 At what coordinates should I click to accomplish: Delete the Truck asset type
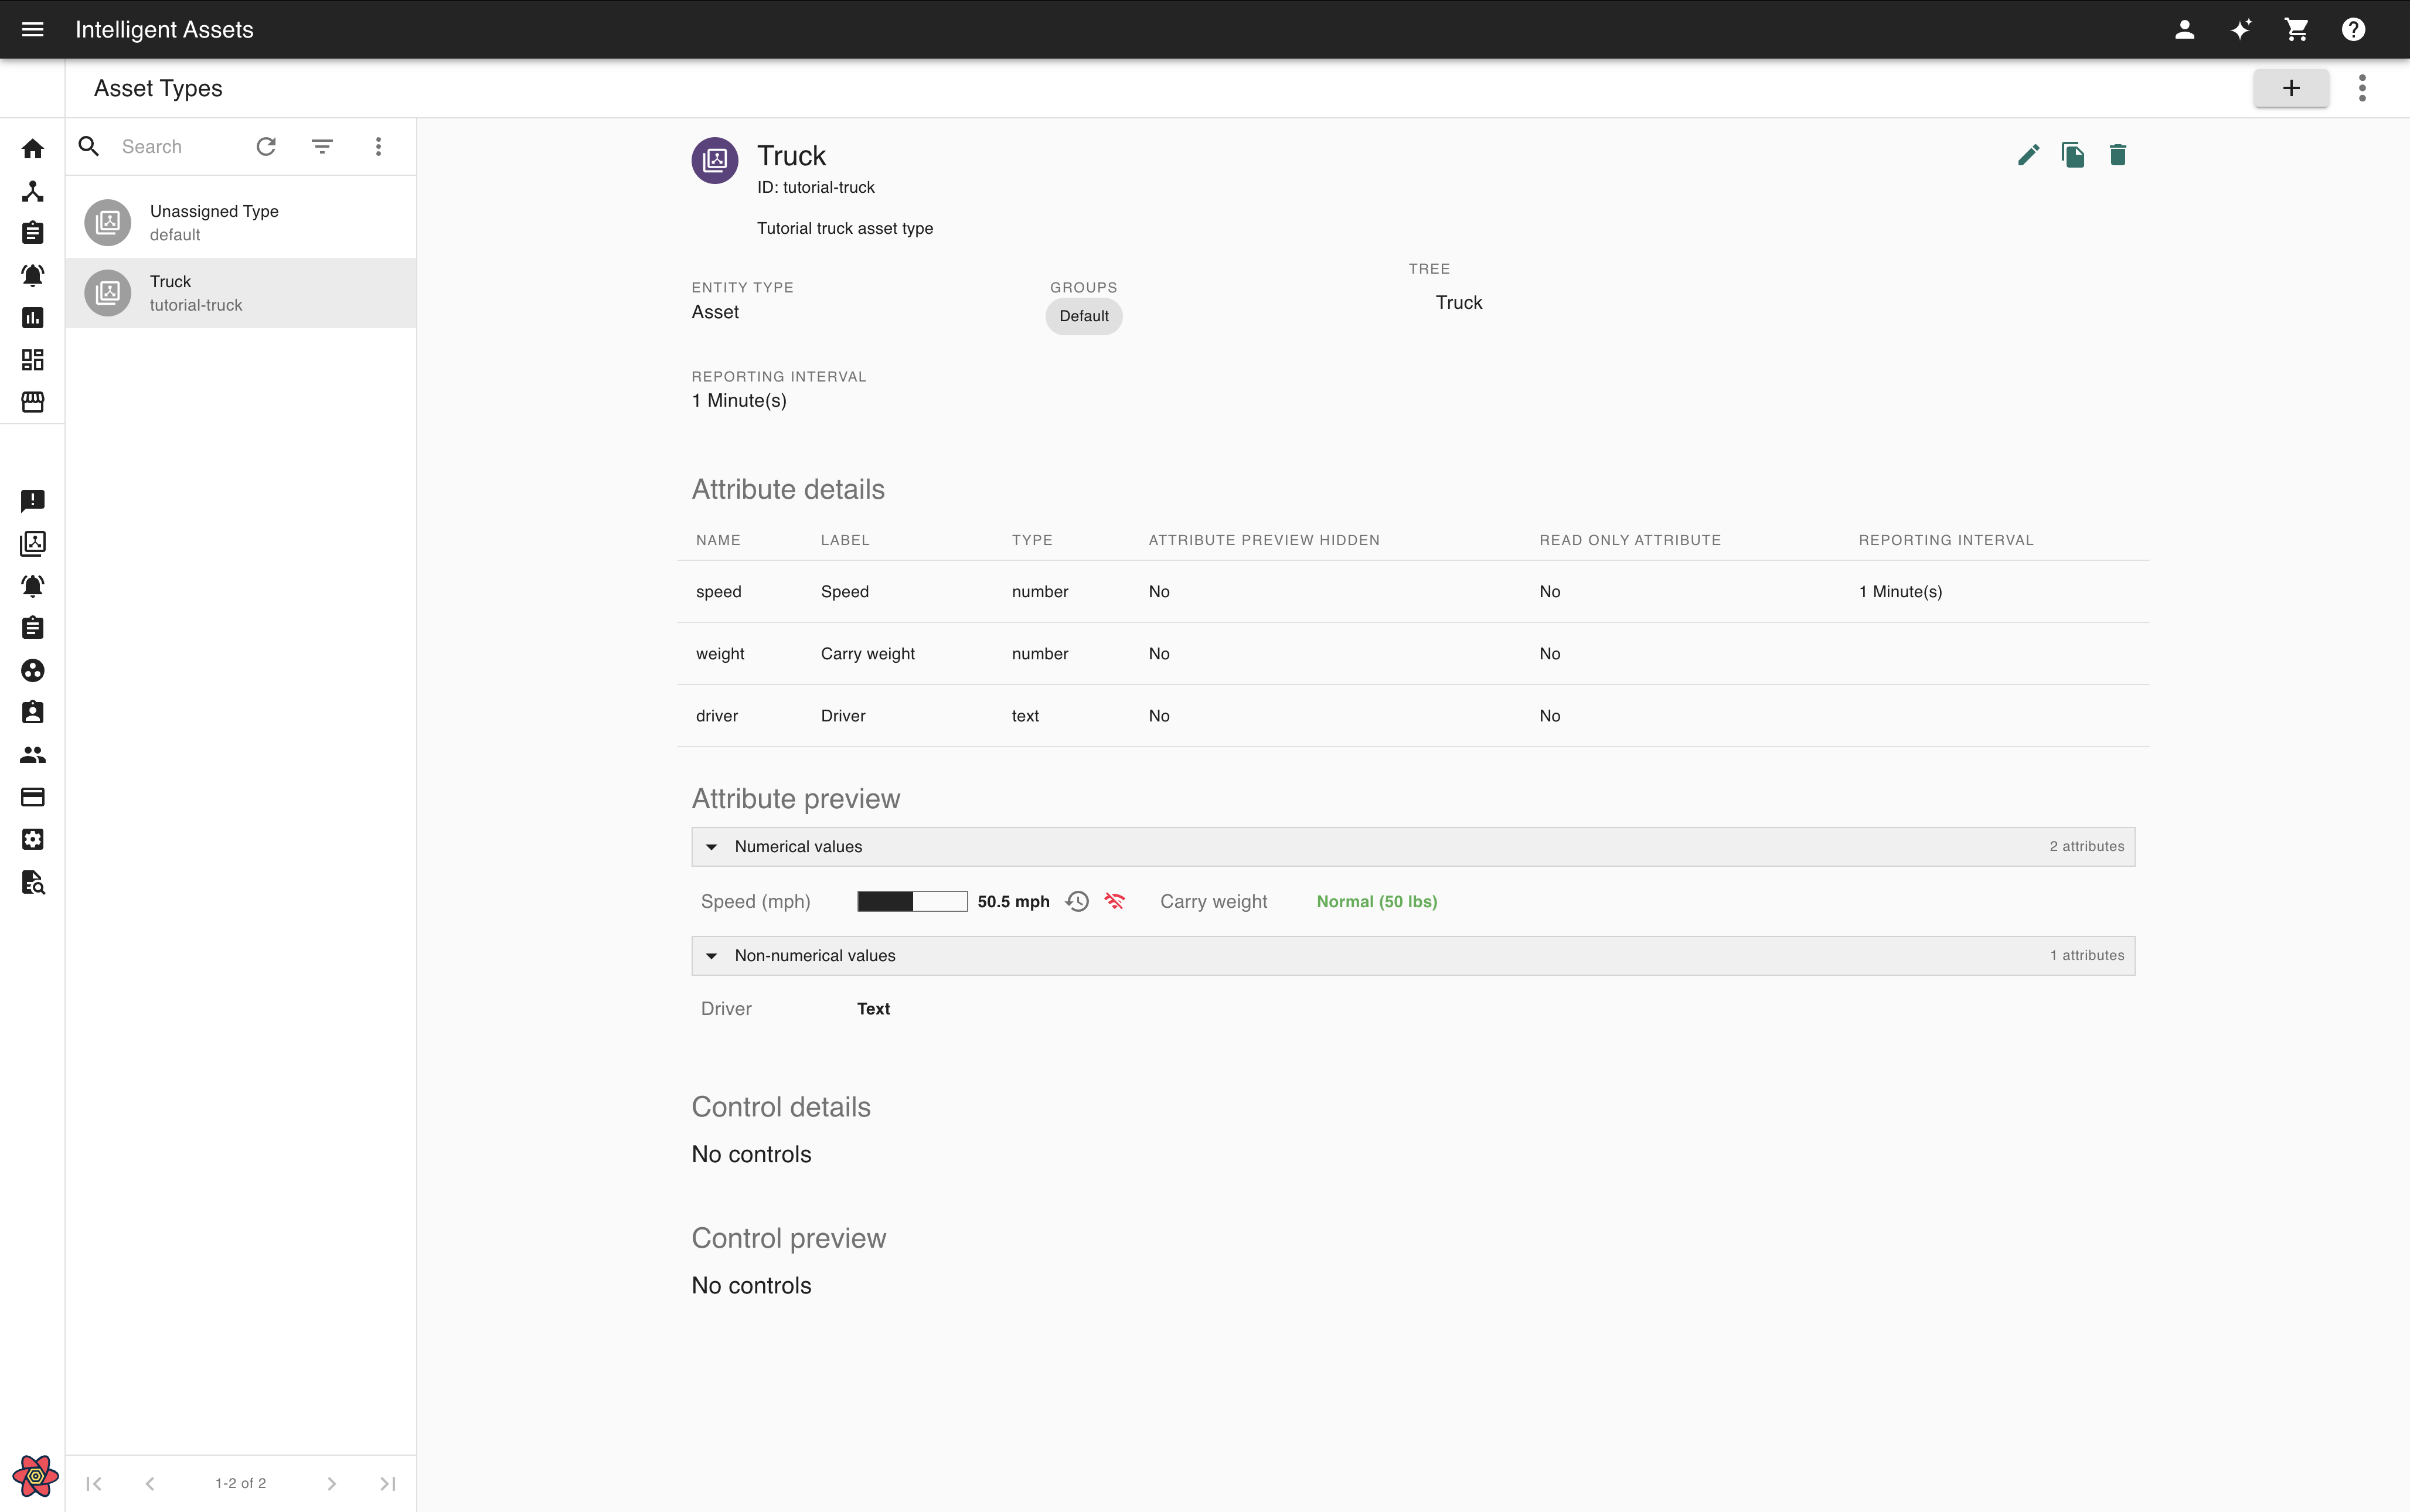[x=2117, y=155]
